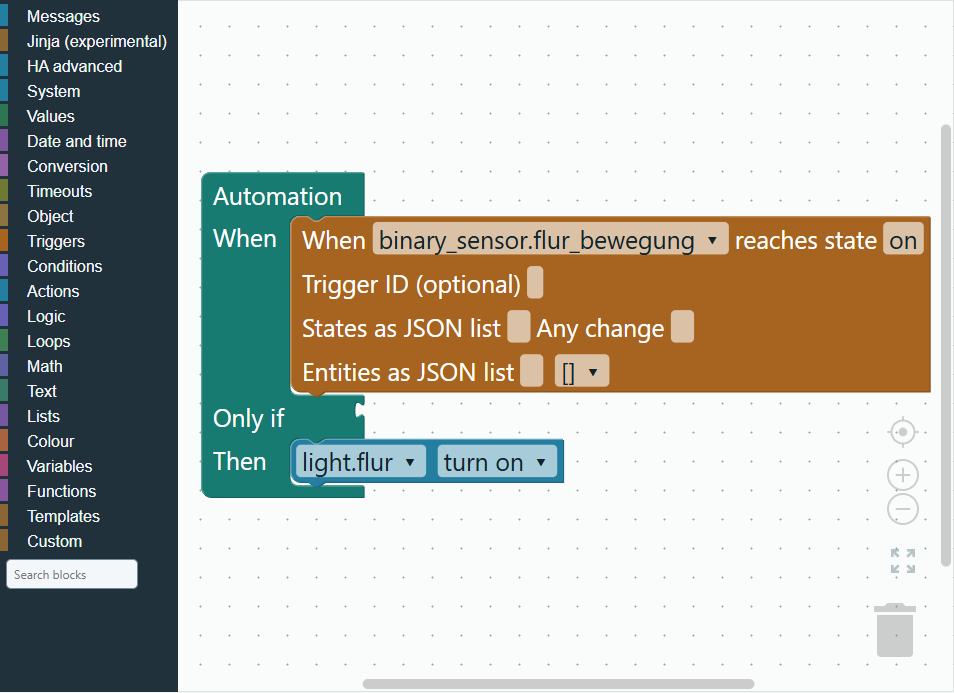The height and width of the screenshot is (693, 954).
Task: Zoom in with the plus icon
Action: tap(903, 475)
